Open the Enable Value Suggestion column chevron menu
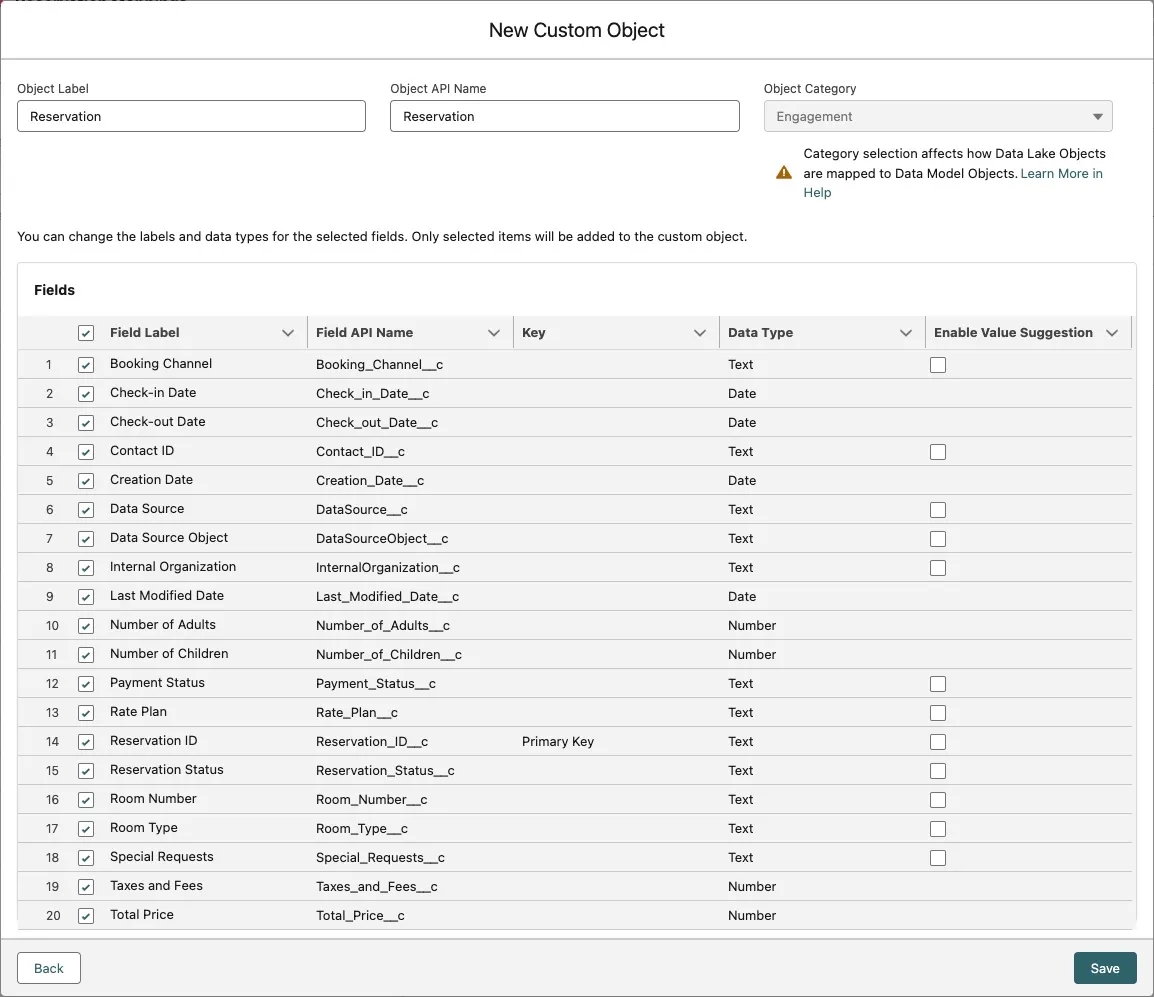1154x997 pixels. (1112, 333)
